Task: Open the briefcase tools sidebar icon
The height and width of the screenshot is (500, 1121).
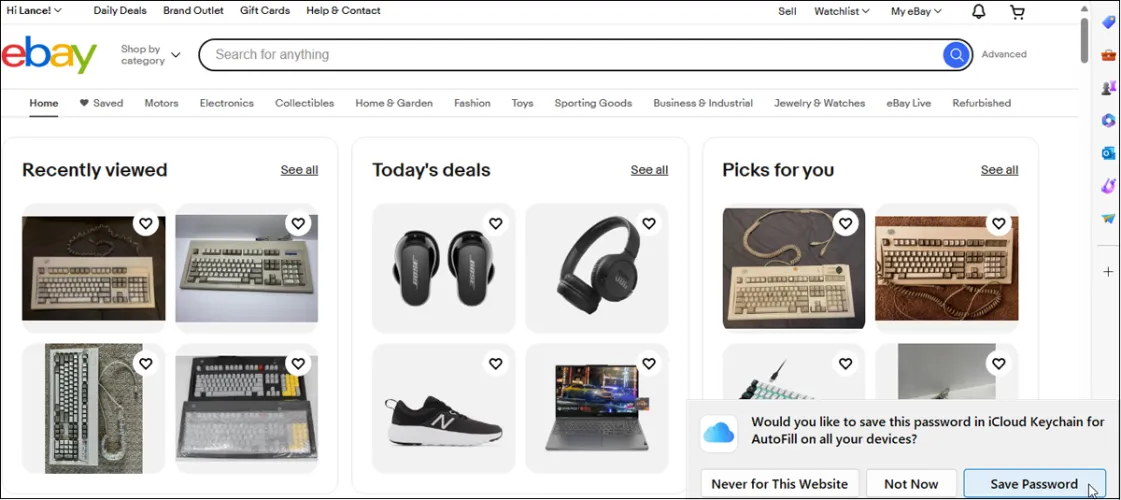Action: 1108,55
